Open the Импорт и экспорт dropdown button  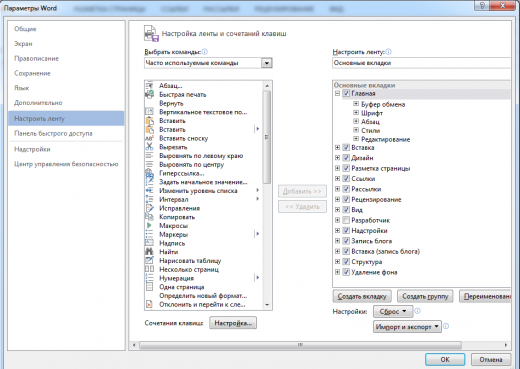click(407, 327)
